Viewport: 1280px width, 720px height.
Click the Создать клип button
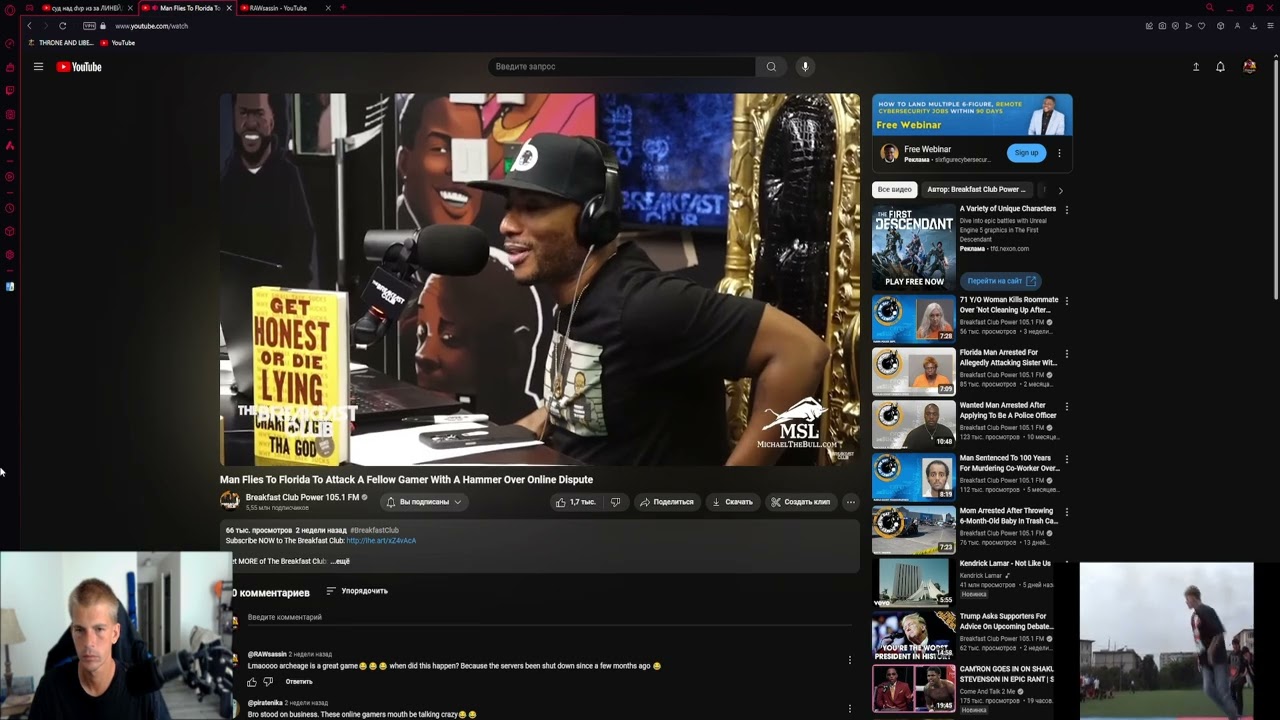click(x=801, y=502)
